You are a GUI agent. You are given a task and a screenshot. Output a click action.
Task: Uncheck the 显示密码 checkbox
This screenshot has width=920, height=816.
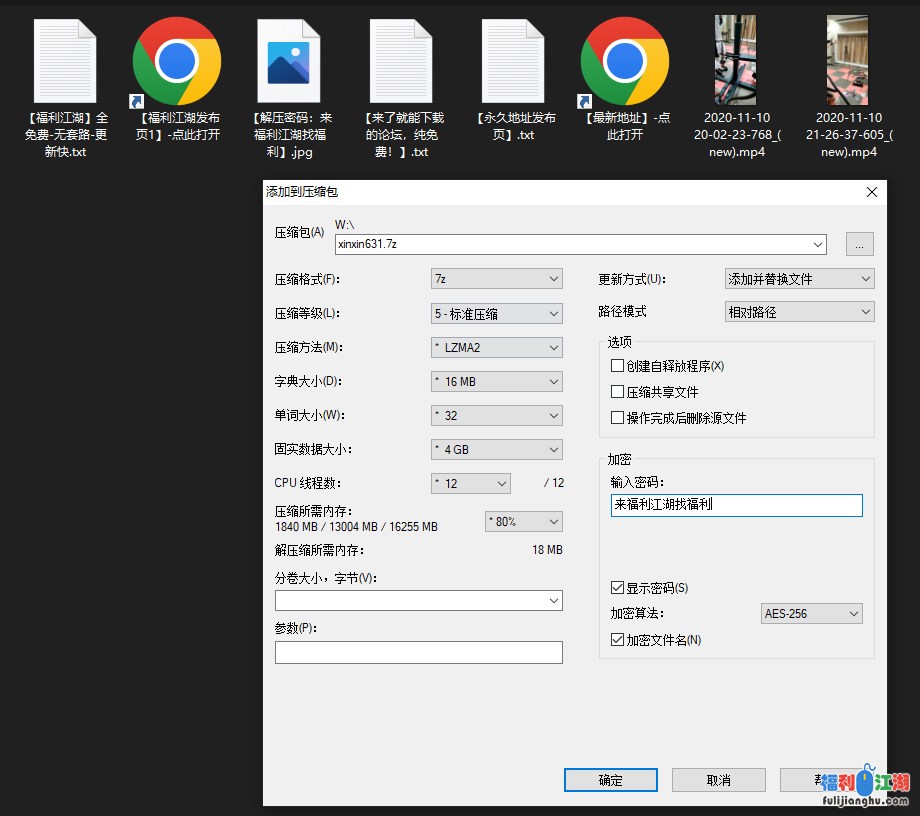click(617, 587)
